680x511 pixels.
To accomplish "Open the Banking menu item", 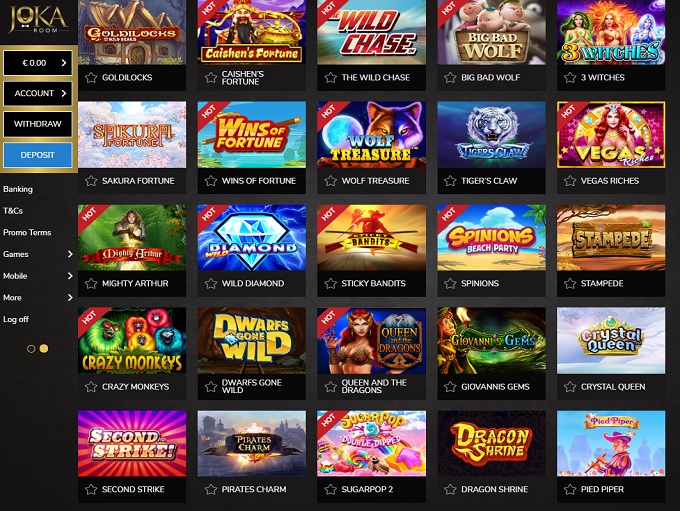I will (18, 189).
